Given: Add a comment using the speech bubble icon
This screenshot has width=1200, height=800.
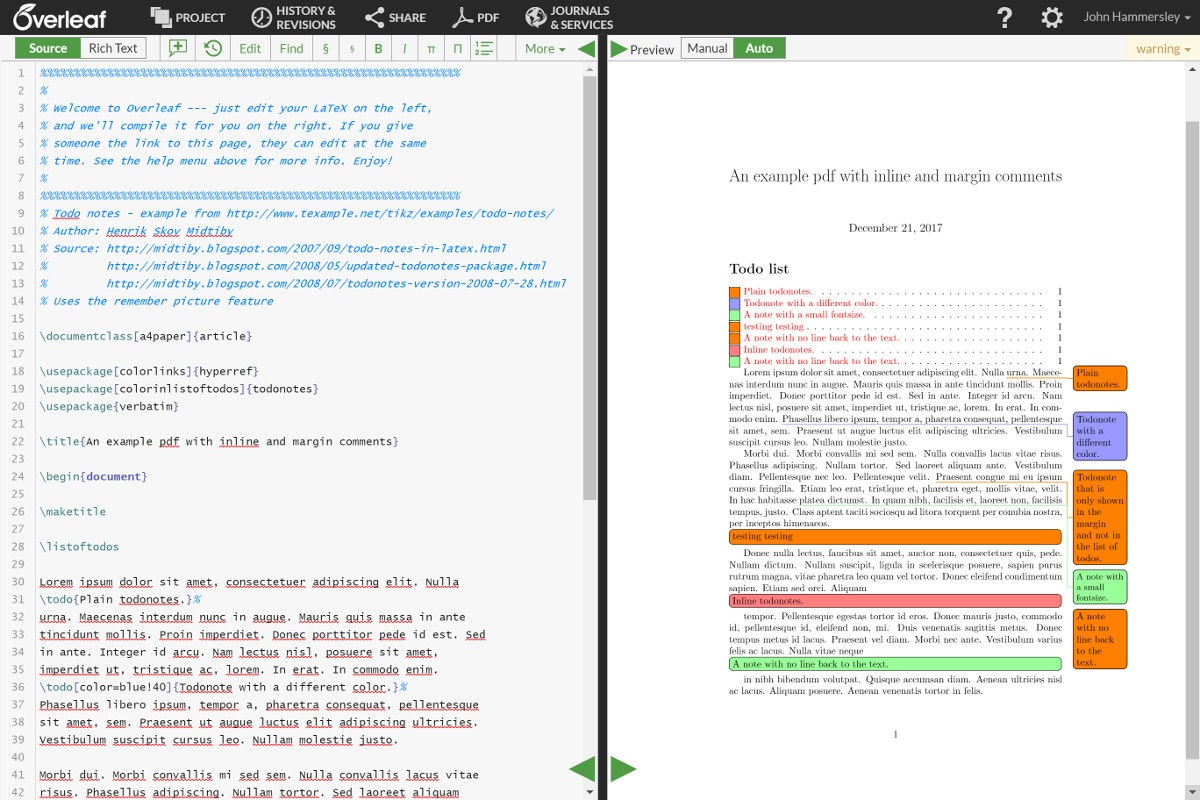Looking at the screenshot, I should coord(176,47).
